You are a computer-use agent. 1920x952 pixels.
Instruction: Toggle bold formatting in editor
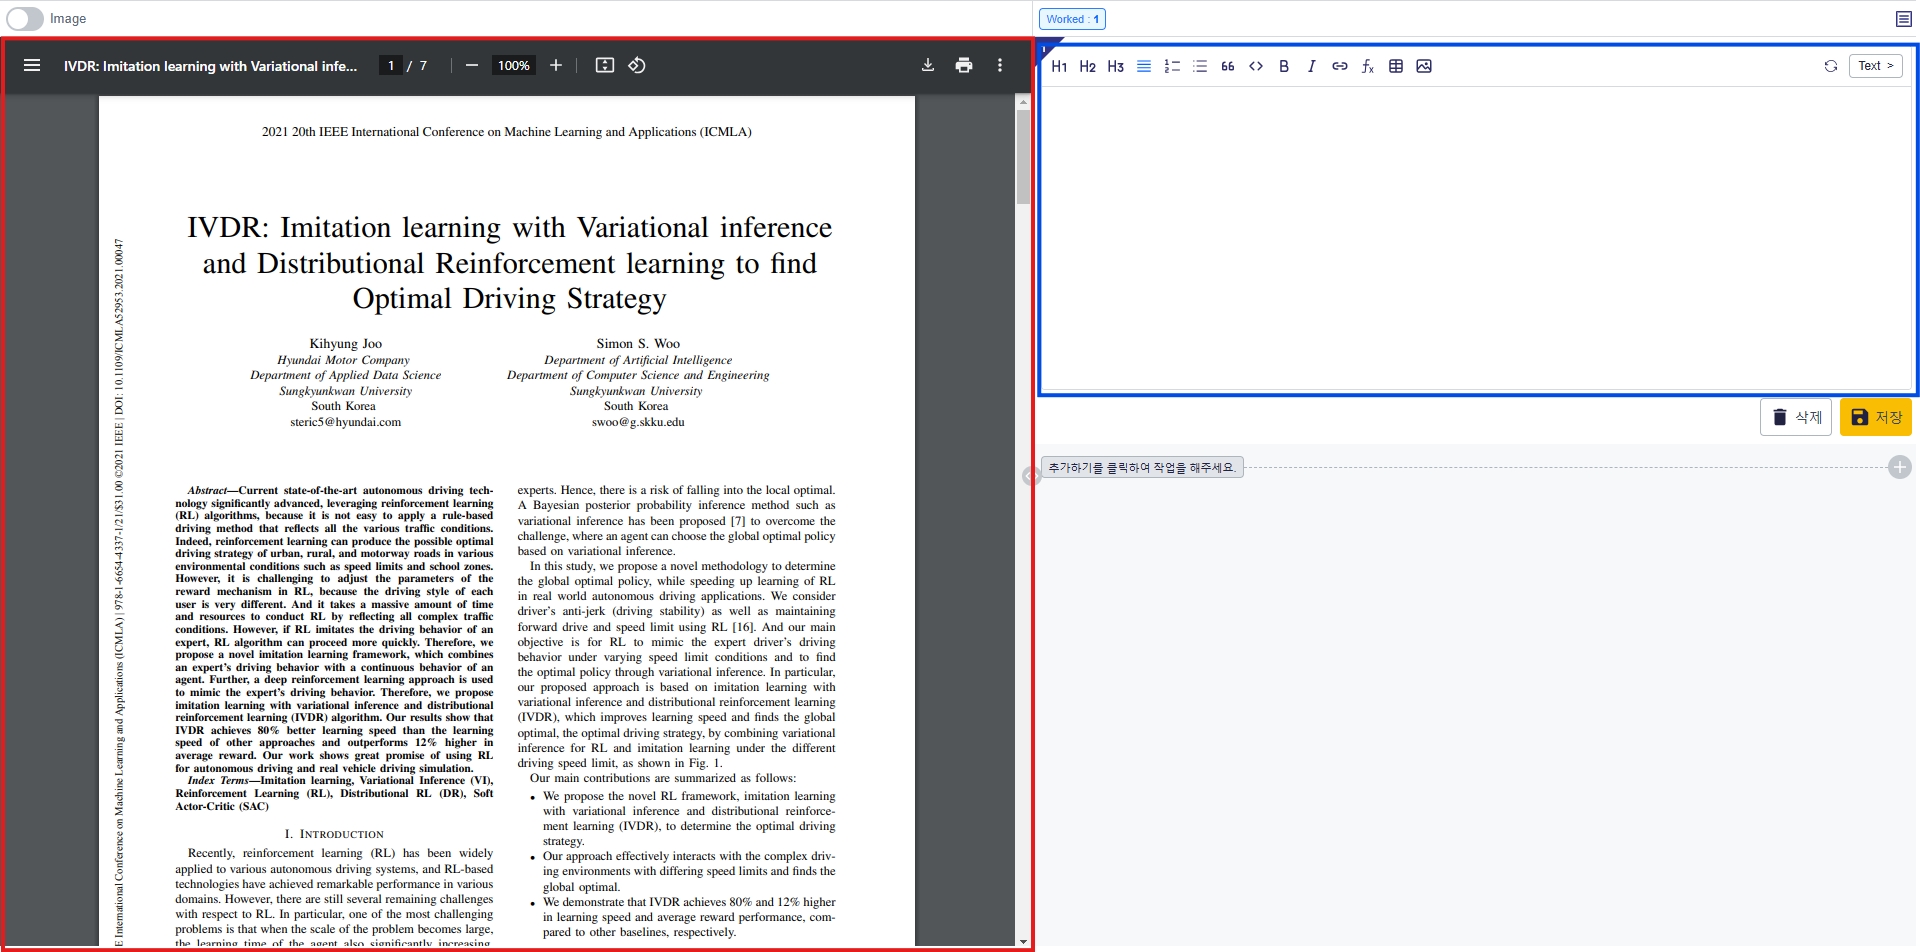click(1284, 67)
